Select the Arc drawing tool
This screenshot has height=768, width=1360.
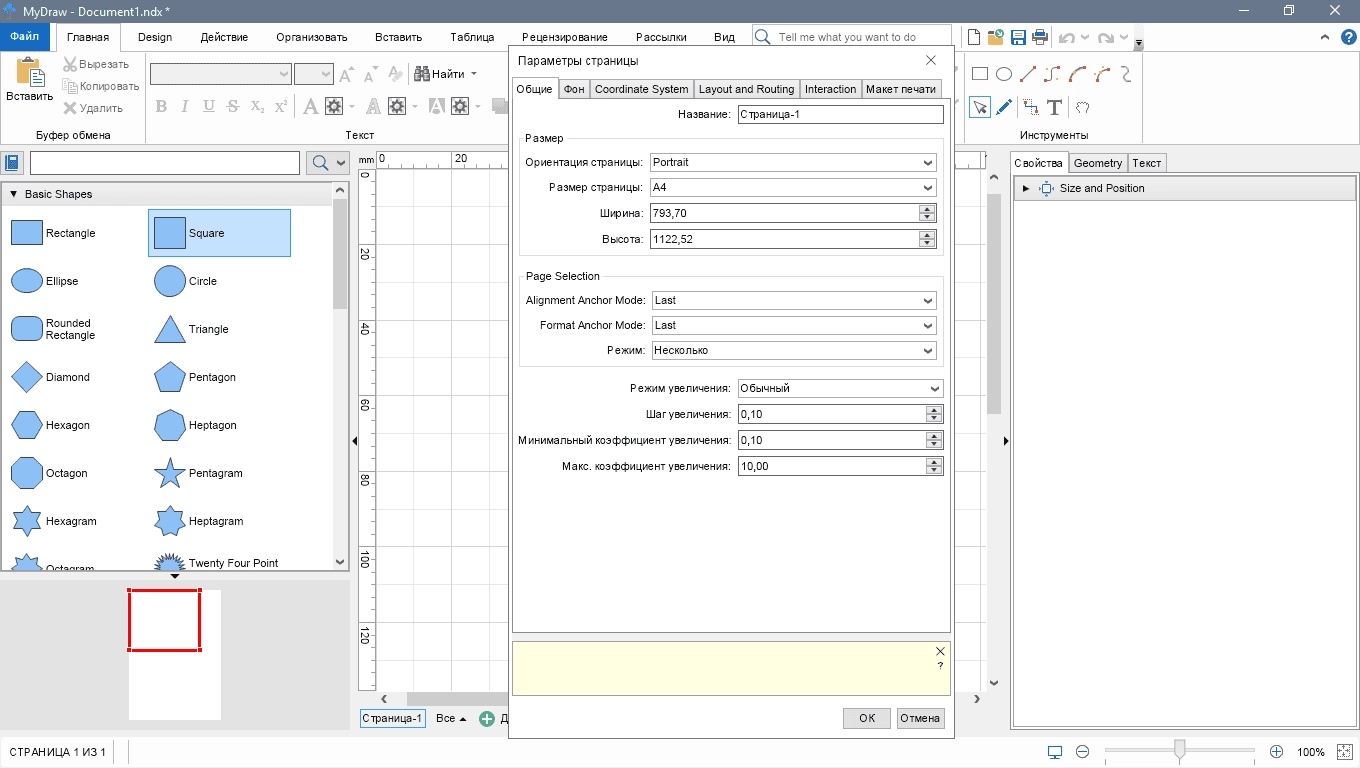tap(1077, 74)
